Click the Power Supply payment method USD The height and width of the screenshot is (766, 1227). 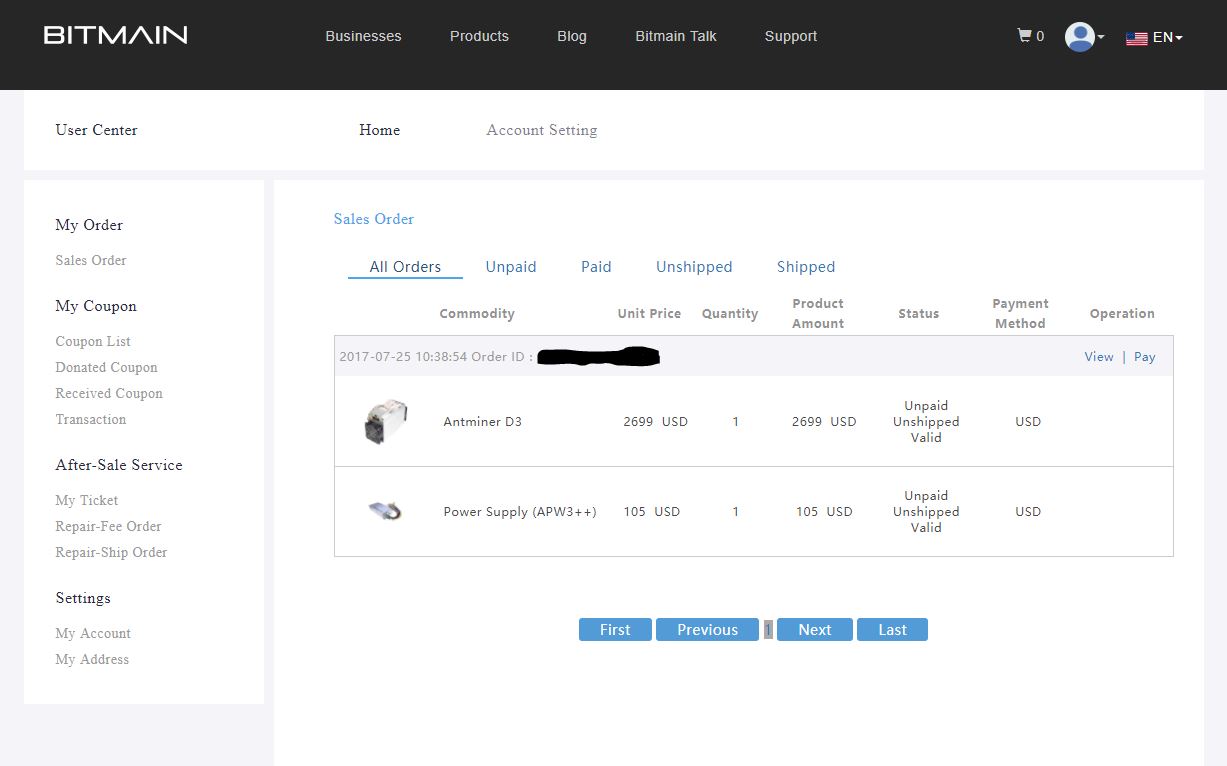[1028, 512]
